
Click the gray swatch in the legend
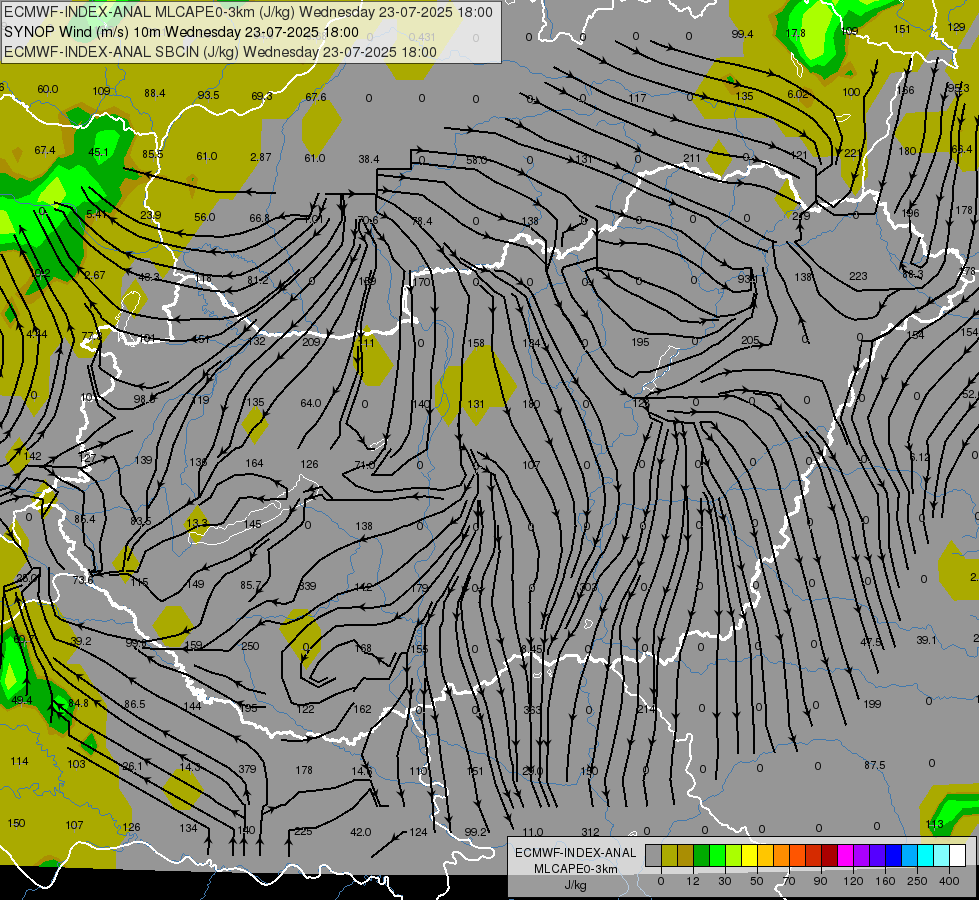click(654, 855)
